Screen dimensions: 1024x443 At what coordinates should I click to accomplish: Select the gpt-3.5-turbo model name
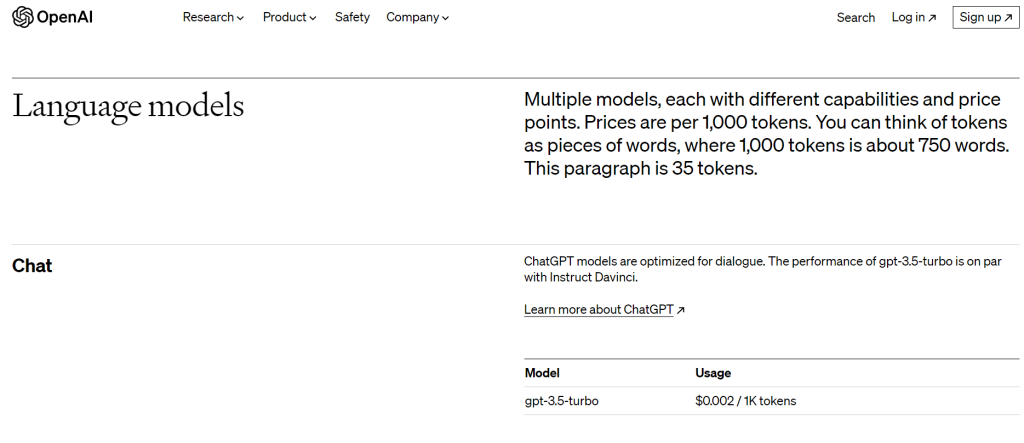pos(562,401)
